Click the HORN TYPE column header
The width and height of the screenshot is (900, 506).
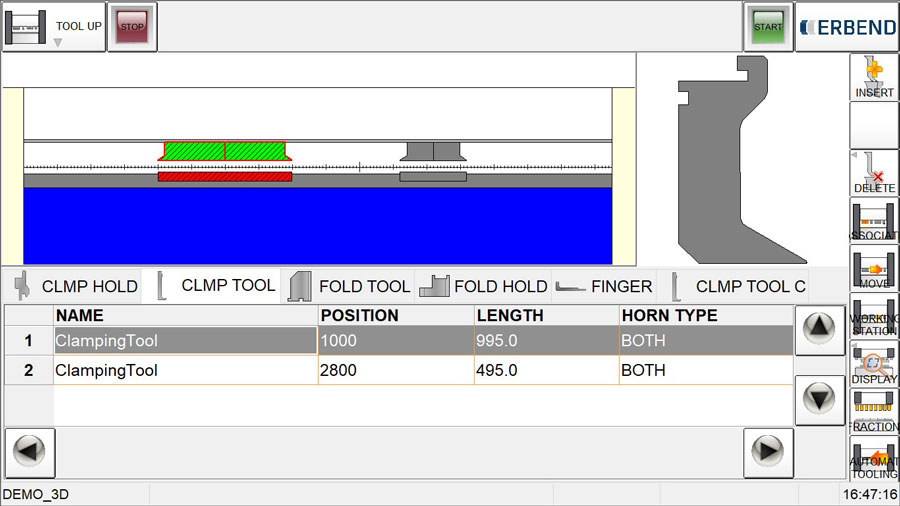click(706, 316)
